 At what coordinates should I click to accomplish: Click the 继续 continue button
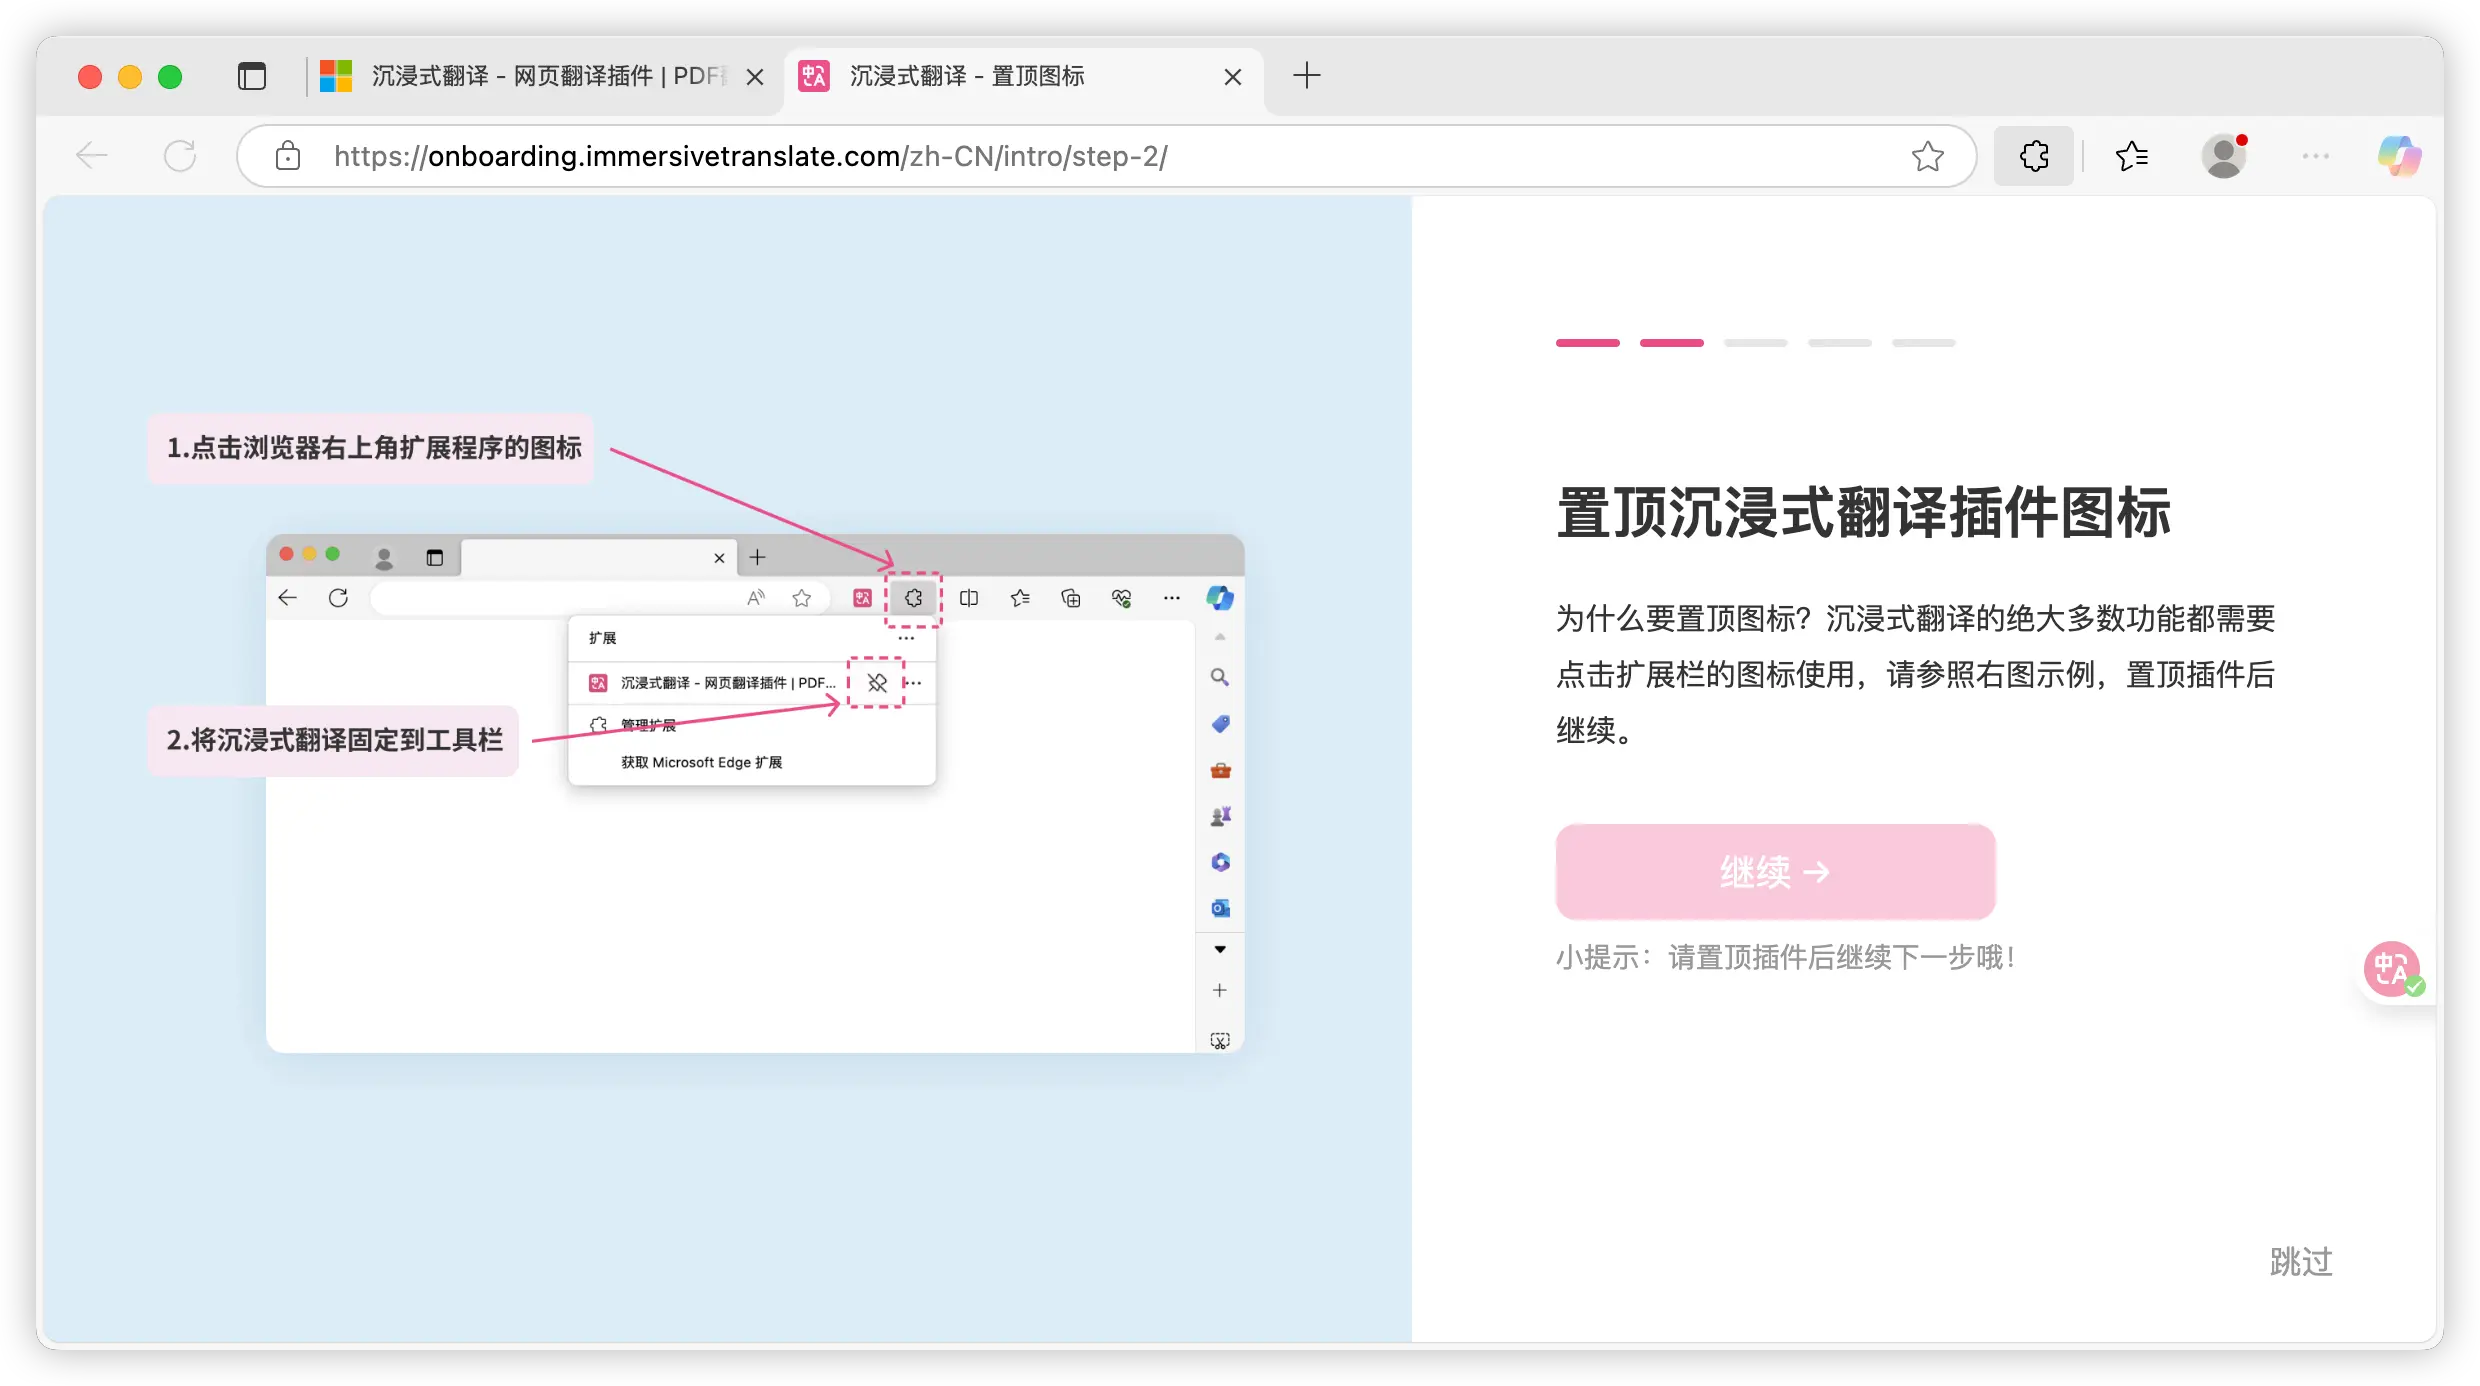click(1775, 871)
